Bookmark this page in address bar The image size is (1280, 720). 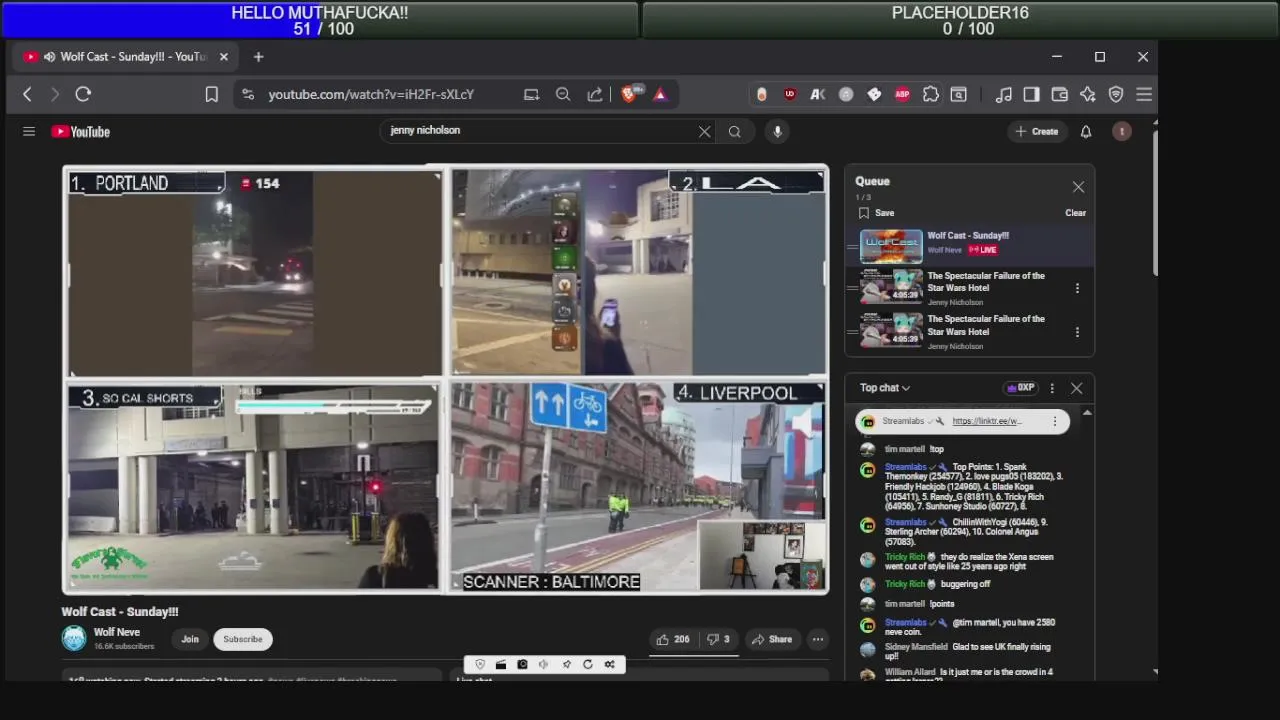click(212, 94)
